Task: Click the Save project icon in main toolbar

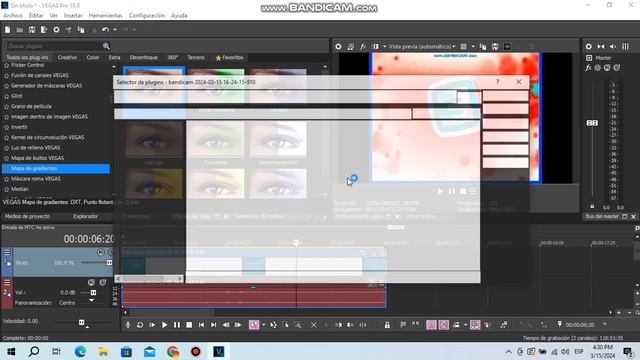Action: click(32, 30)
